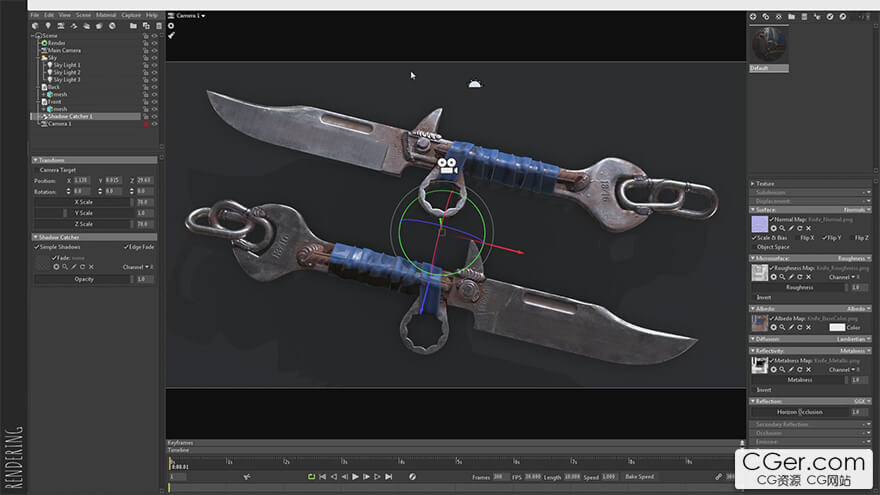Adjust the shadow Opacity slider
The width and height of the screenshot is (880, 495).
click(x=84, y=279)
